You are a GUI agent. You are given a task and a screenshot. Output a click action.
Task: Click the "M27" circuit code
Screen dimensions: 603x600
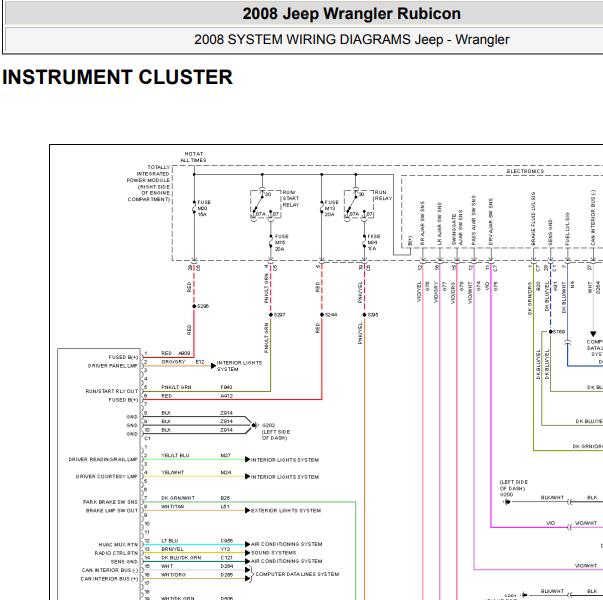(225, 455)
